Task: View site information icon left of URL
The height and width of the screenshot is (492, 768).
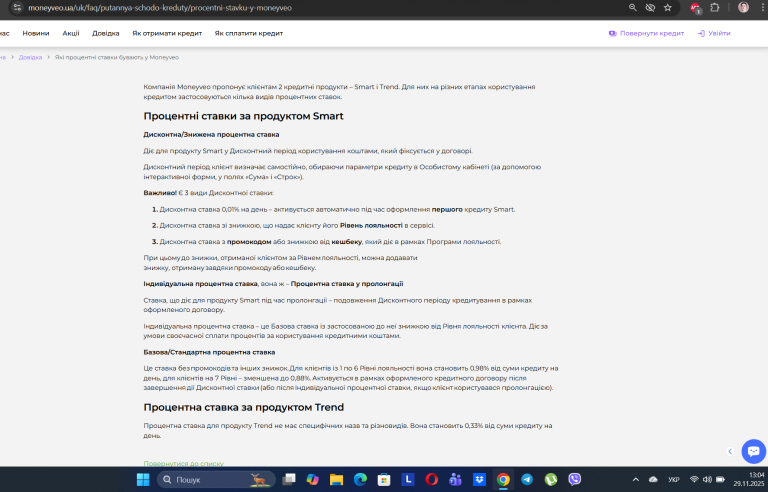Action: click(17, 7)
